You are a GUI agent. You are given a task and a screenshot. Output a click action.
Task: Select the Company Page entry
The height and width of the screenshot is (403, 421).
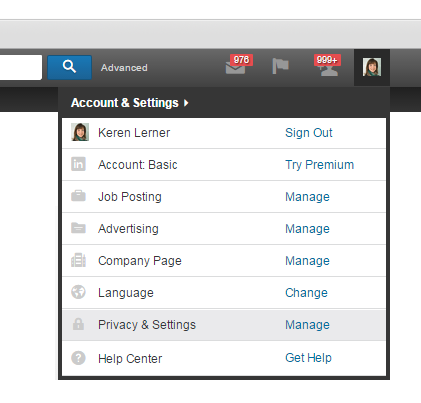point(140,261)
